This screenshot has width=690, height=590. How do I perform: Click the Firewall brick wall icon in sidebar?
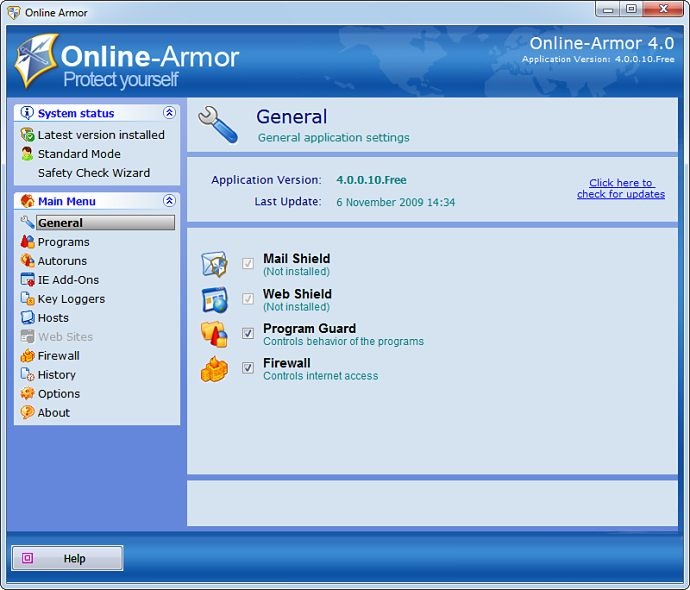coord(27,356)
